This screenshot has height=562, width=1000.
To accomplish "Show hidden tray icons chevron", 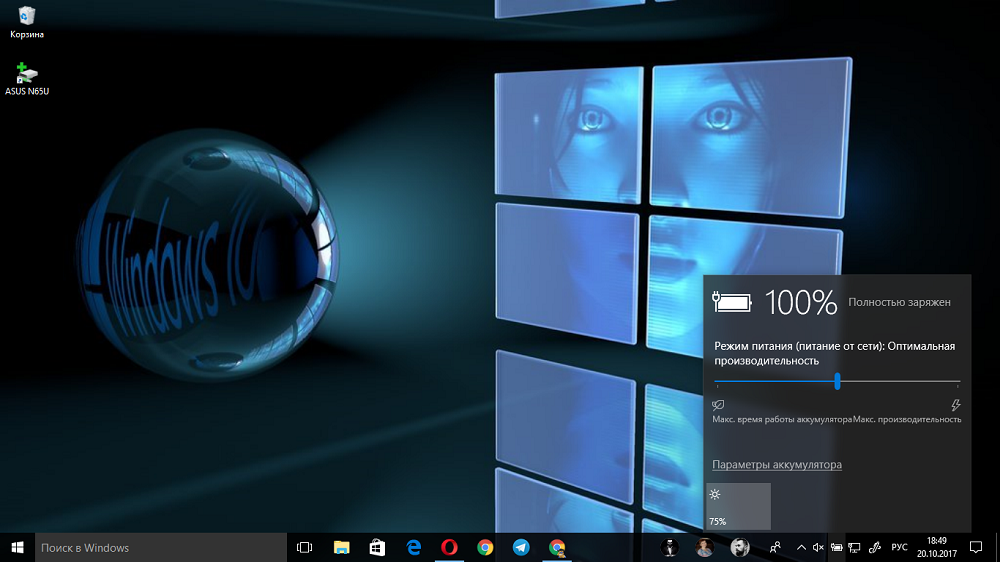I will (x=801, y=547).
